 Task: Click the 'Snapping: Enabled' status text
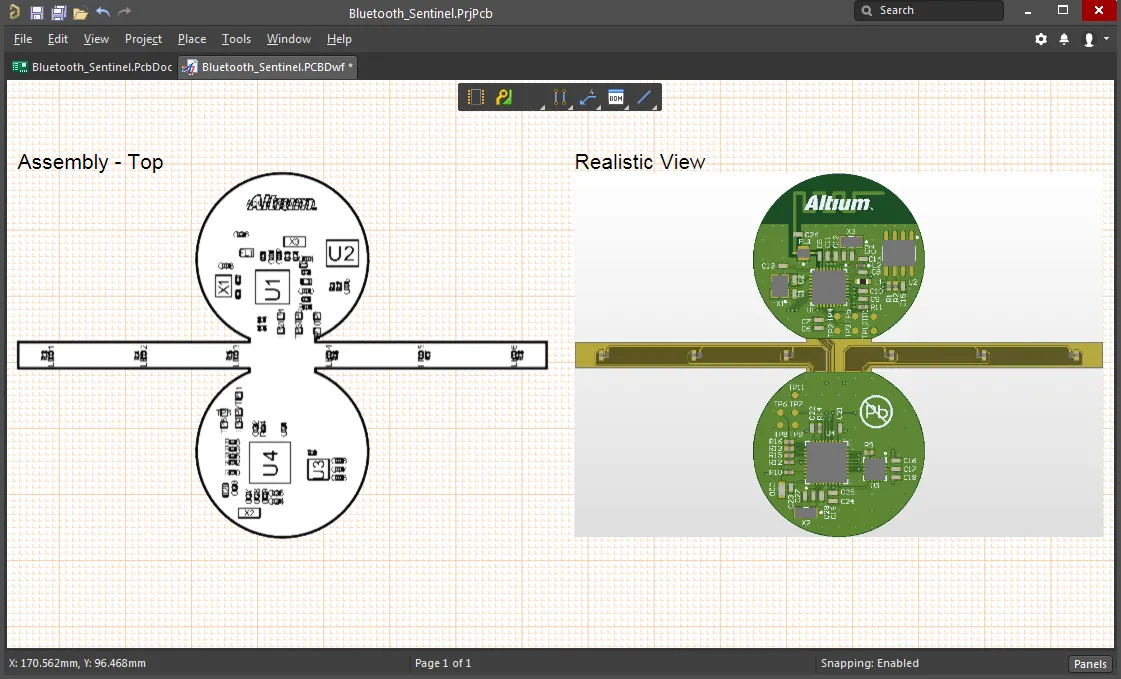click(x=869, y=663)
